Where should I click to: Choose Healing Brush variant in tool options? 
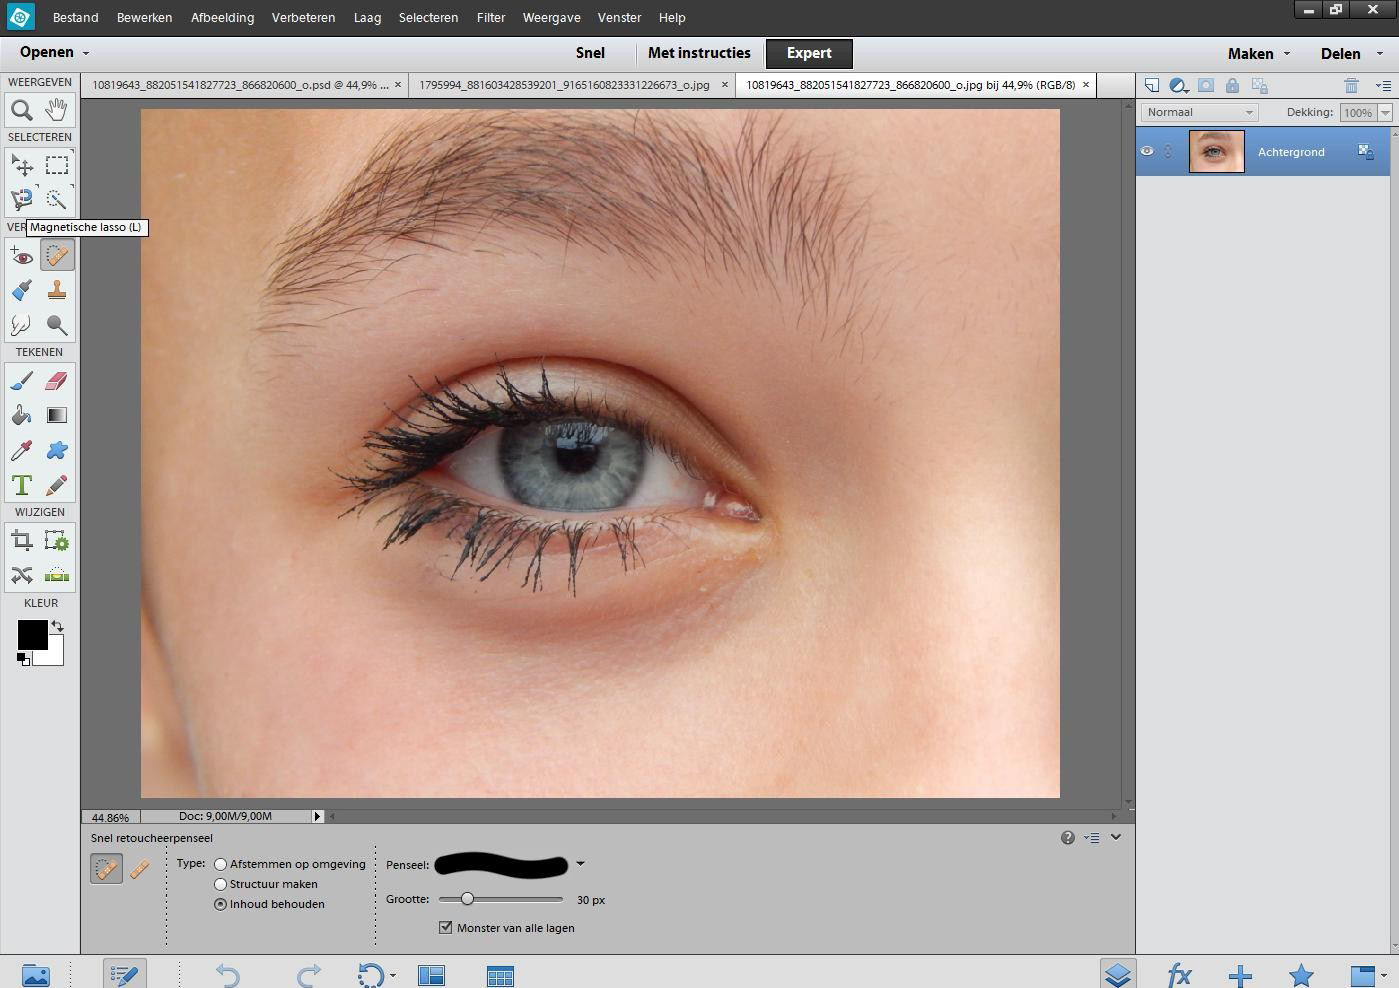click(x=140, y=869)
